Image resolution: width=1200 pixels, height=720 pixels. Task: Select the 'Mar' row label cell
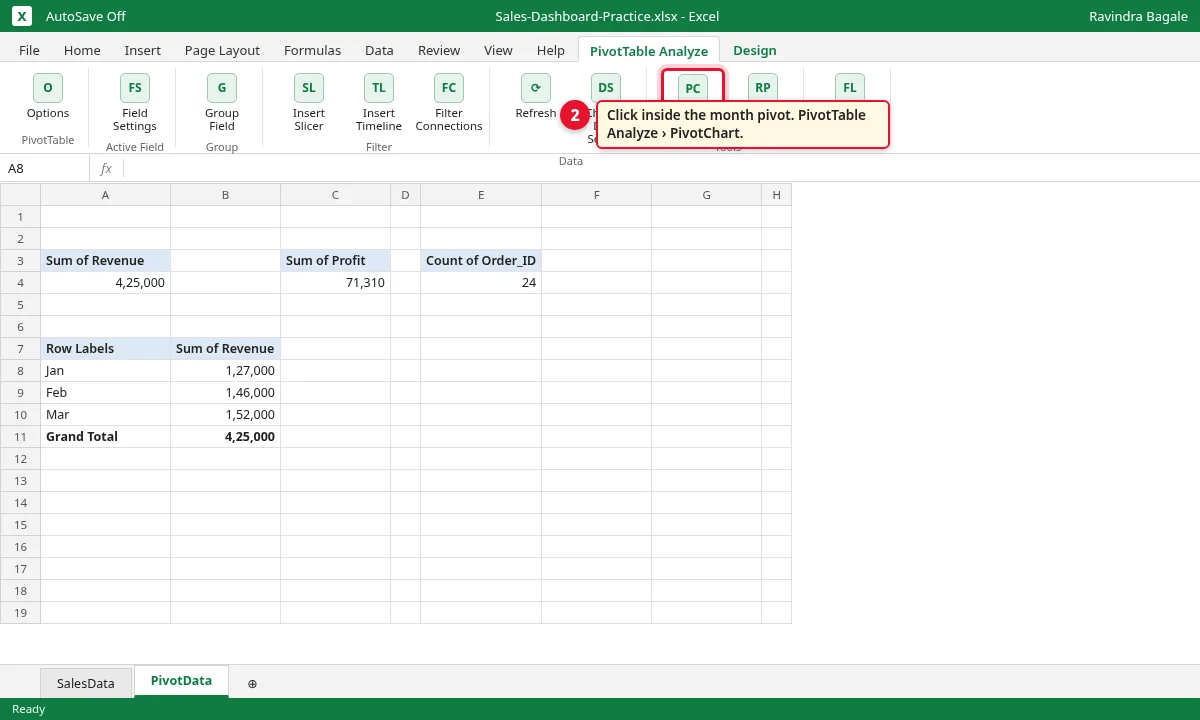click(x=106, y=415)
